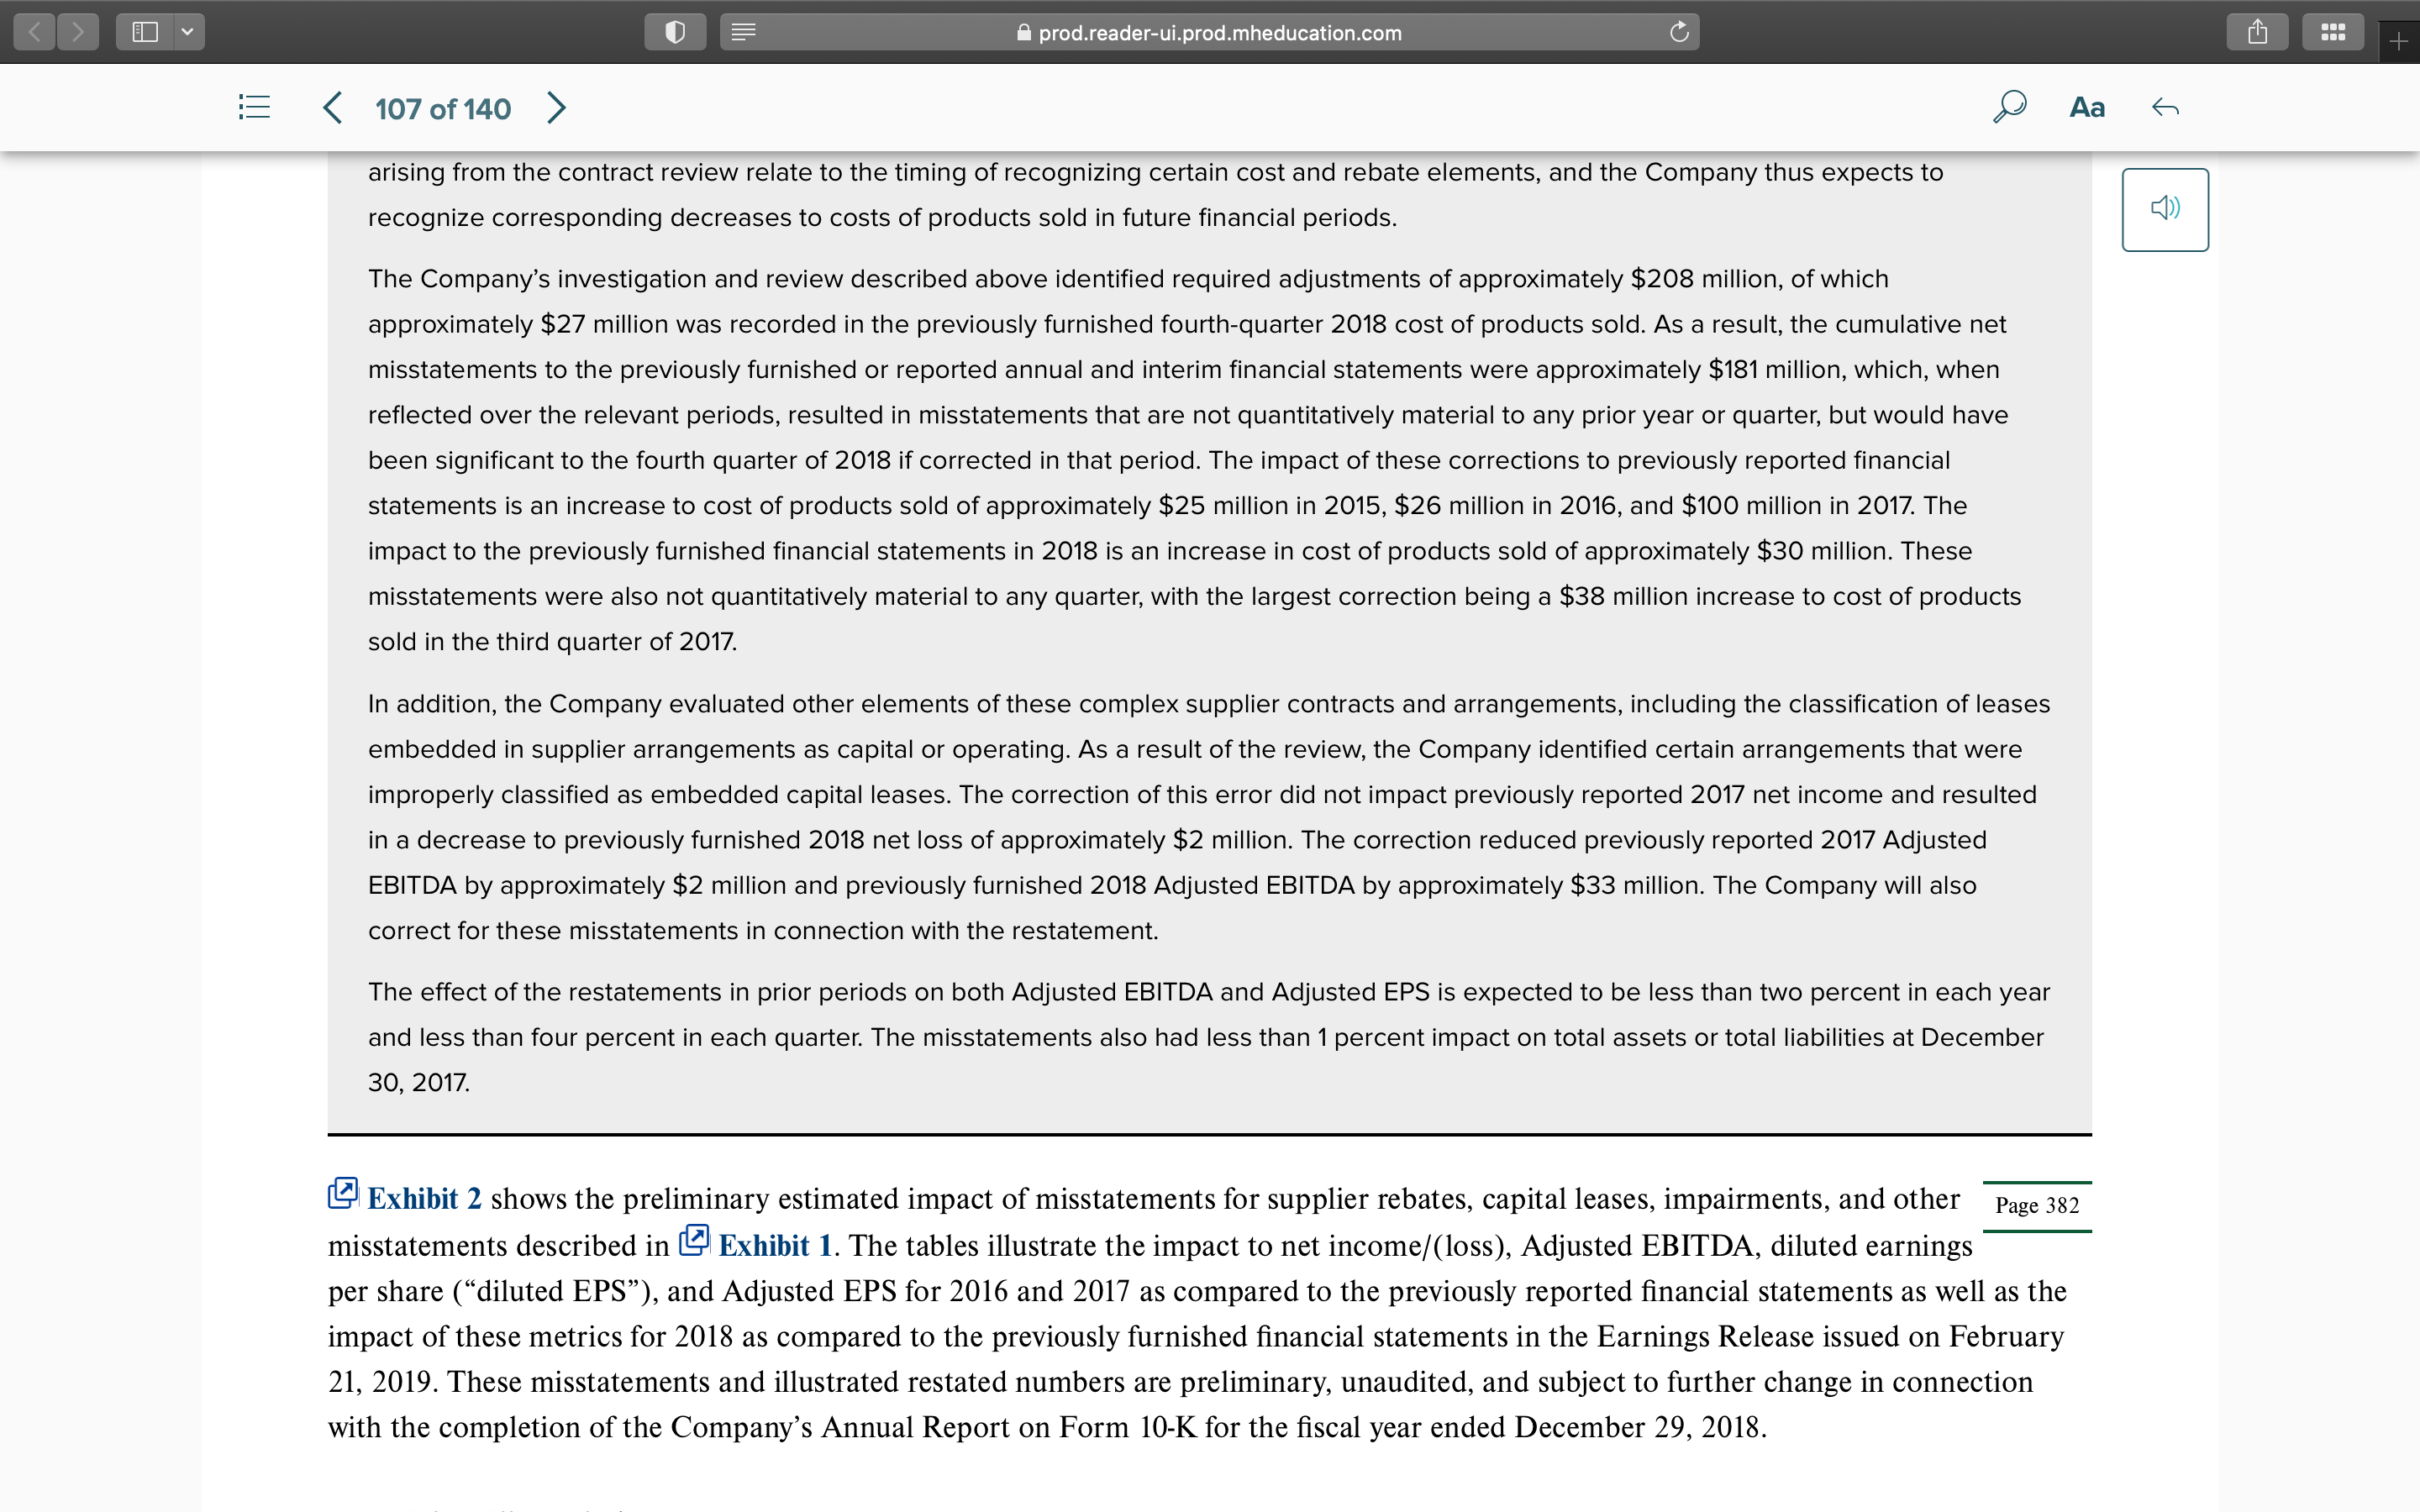Open the Share menu in Safari
Viewport: 2420px width, 1512px height.
pos(2257,31)
